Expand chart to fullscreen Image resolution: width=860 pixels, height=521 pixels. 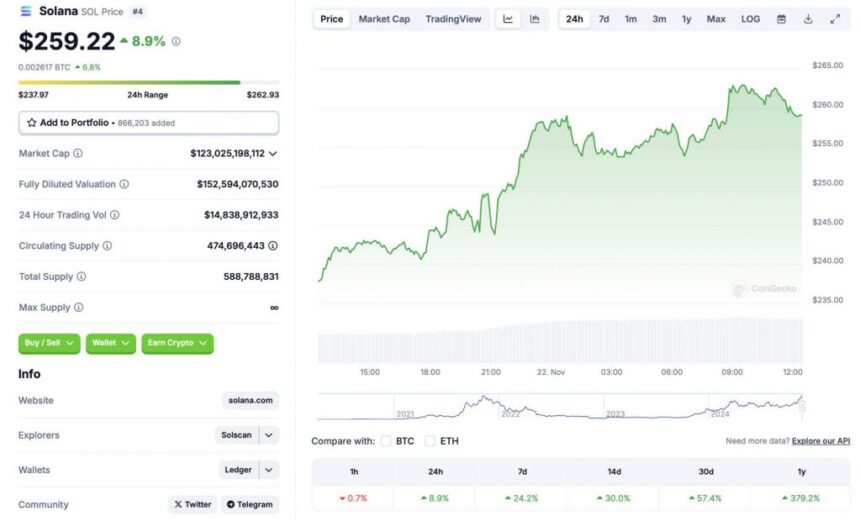[x=835, y=19]
